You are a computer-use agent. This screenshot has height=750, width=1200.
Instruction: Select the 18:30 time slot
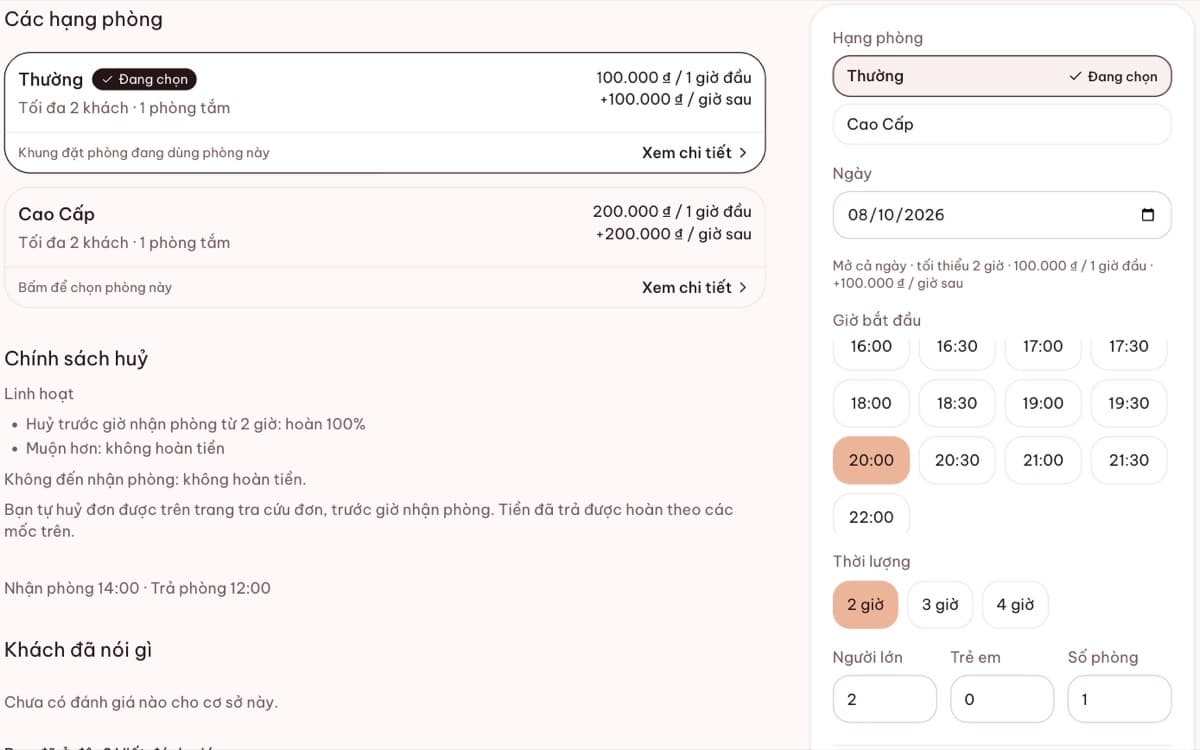(x=957, y=403)
